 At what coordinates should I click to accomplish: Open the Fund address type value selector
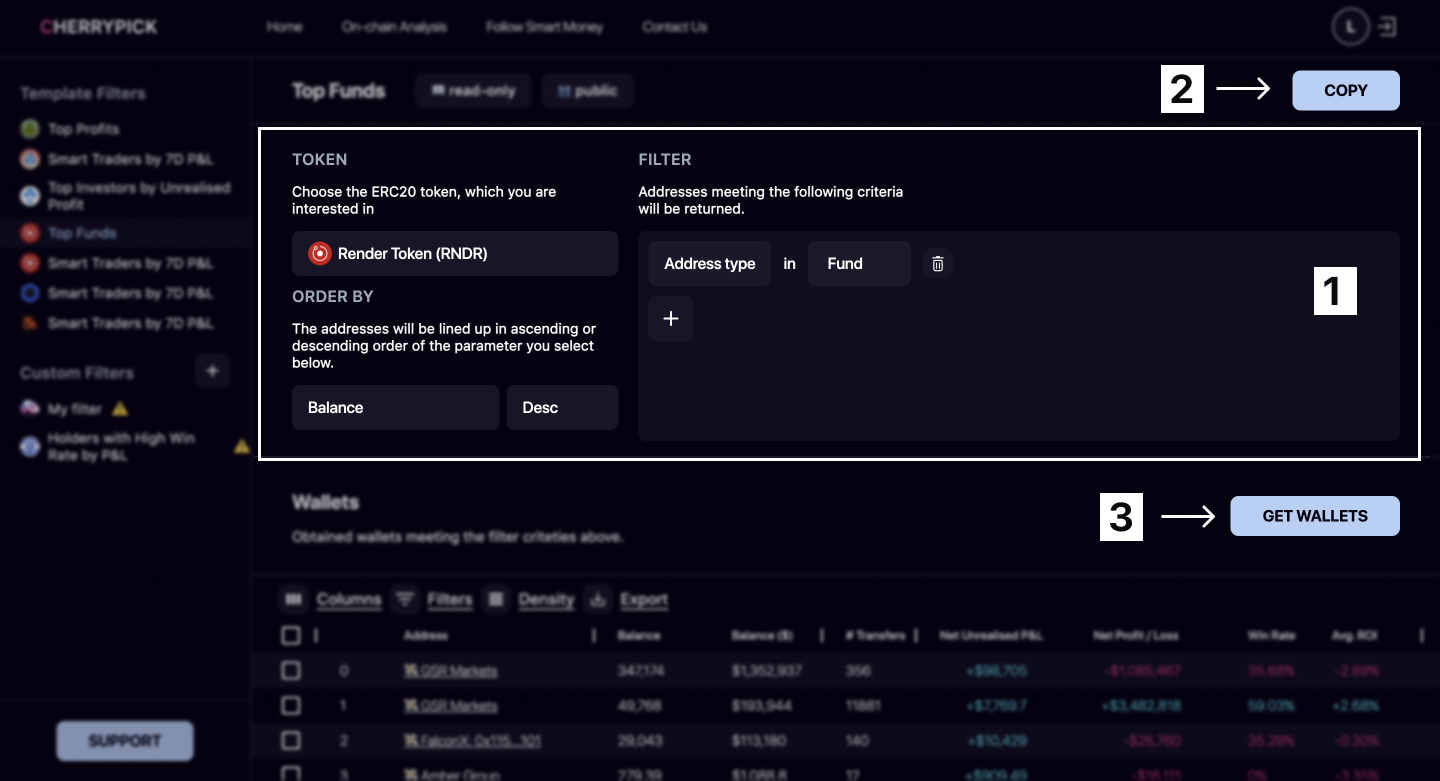click(859, 264)
